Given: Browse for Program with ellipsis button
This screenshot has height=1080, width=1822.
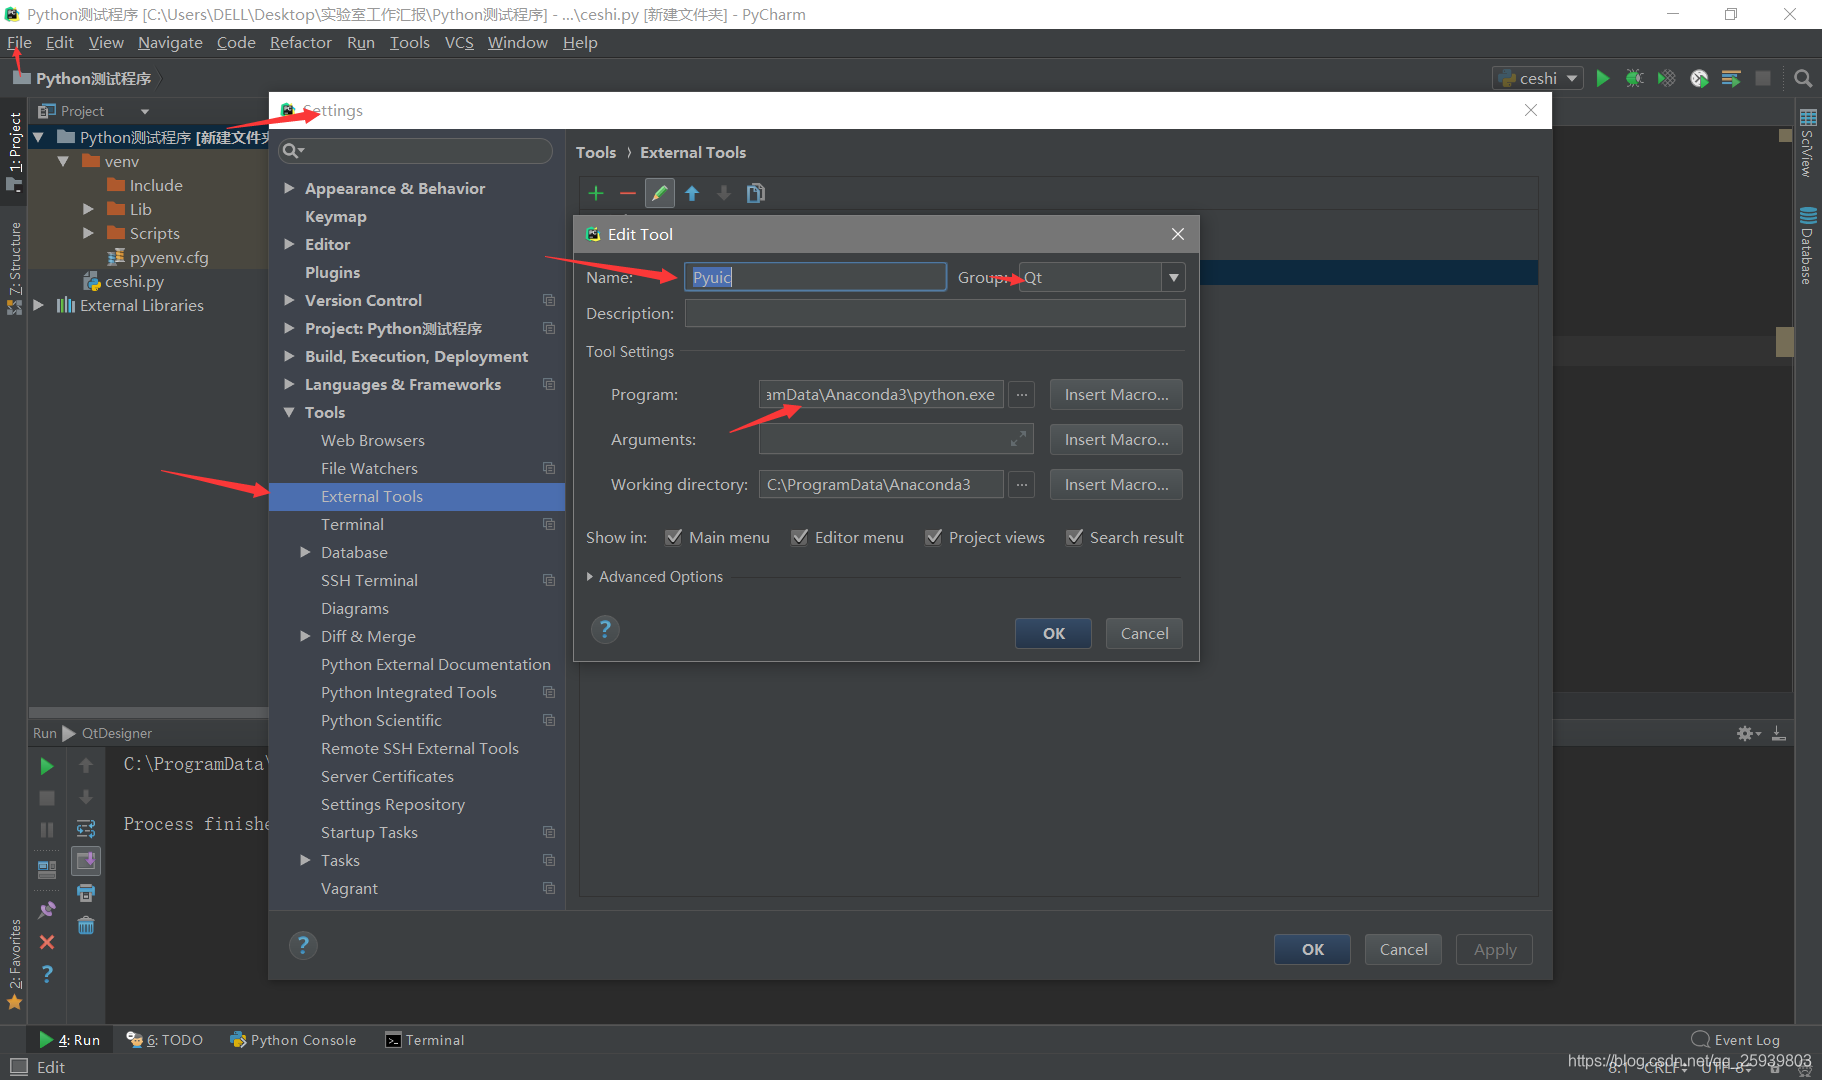Looking at the screenshot, I should point(1021,395).
